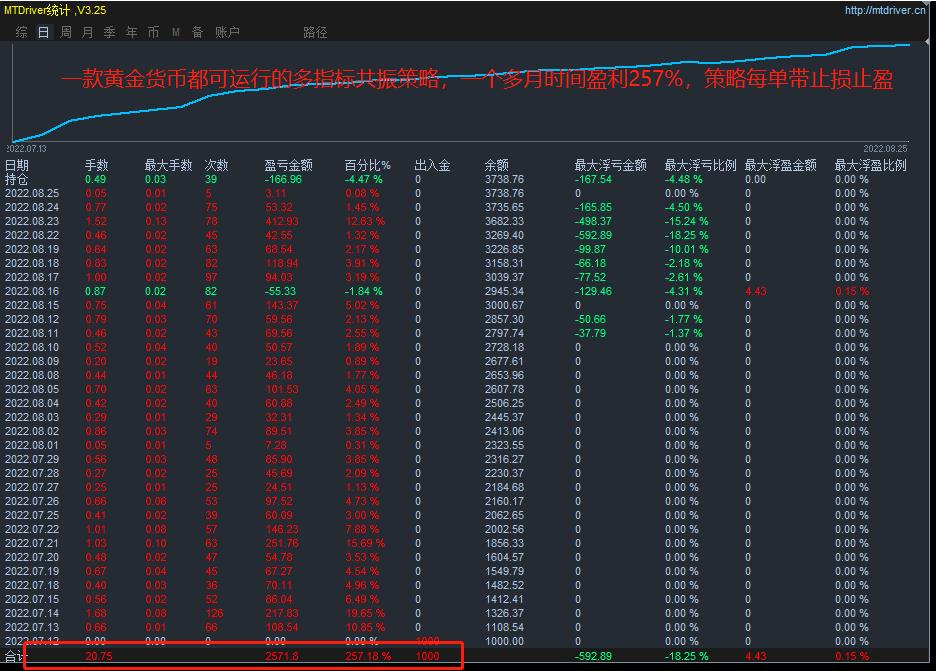Click the 12.63 % percentage cell
936x671 pixels.
(365, 221)
